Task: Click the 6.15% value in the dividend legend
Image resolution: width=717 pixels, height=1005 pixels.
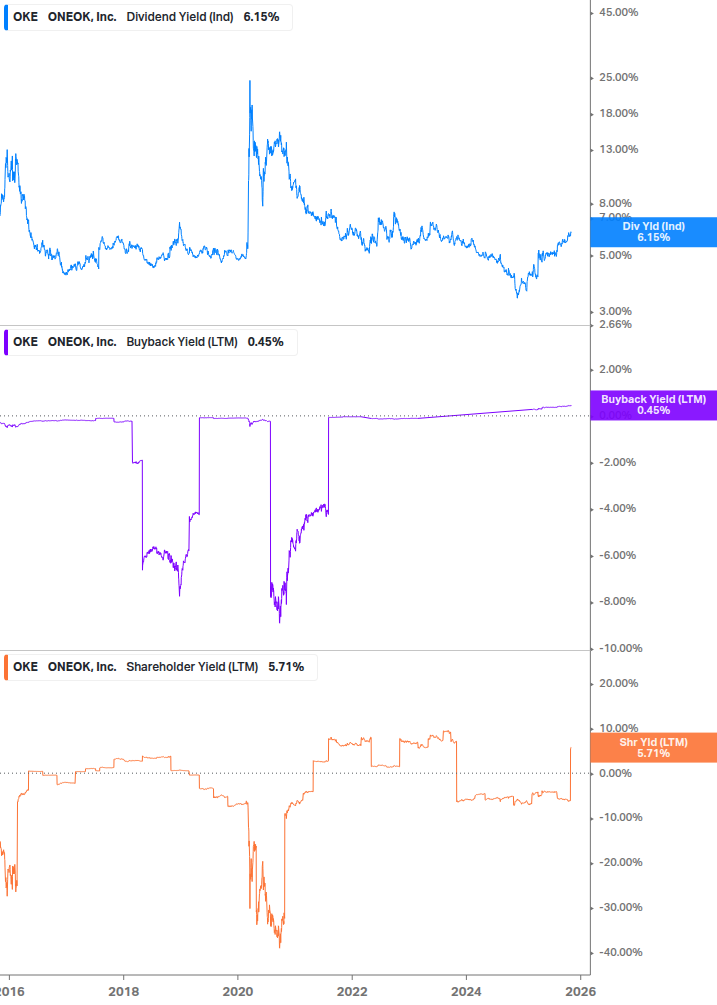Action: (261, 17)
